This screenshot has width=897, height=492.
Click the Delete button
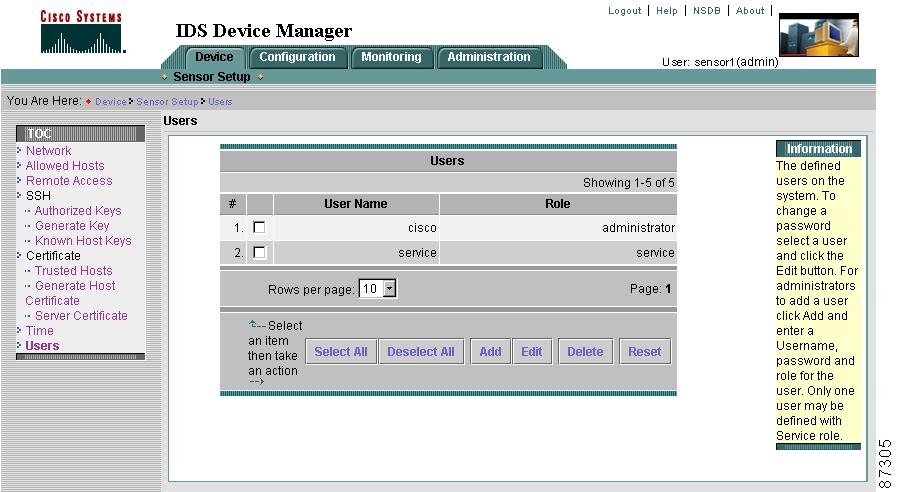pos(585,352)
